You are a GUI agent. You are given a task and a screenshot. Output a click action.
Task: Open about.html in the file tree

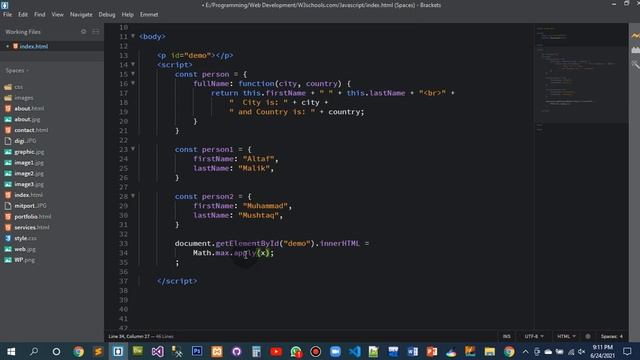[x=29, y=109]
